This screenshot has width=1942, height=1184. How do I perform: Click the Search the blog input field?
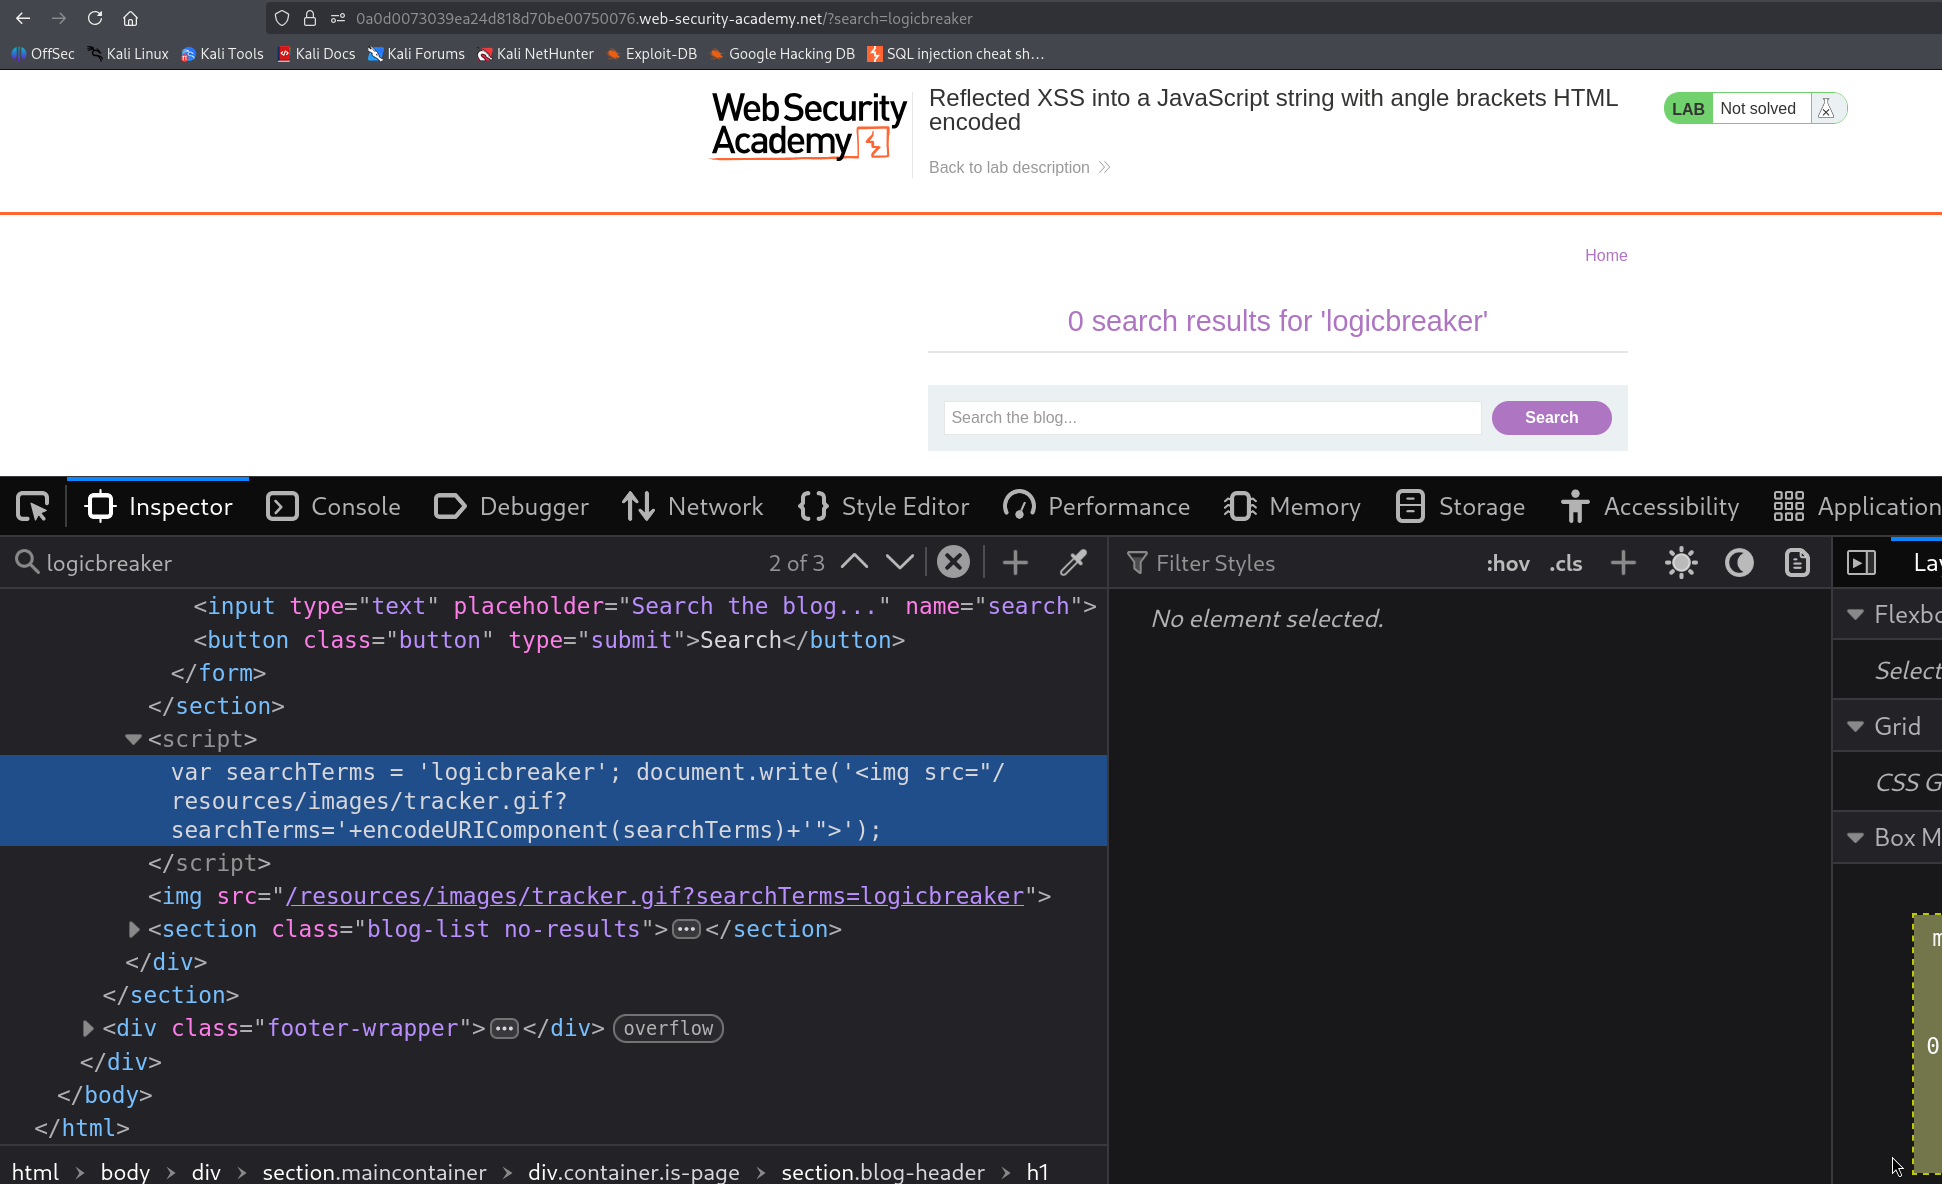(x=1212, y=418)
